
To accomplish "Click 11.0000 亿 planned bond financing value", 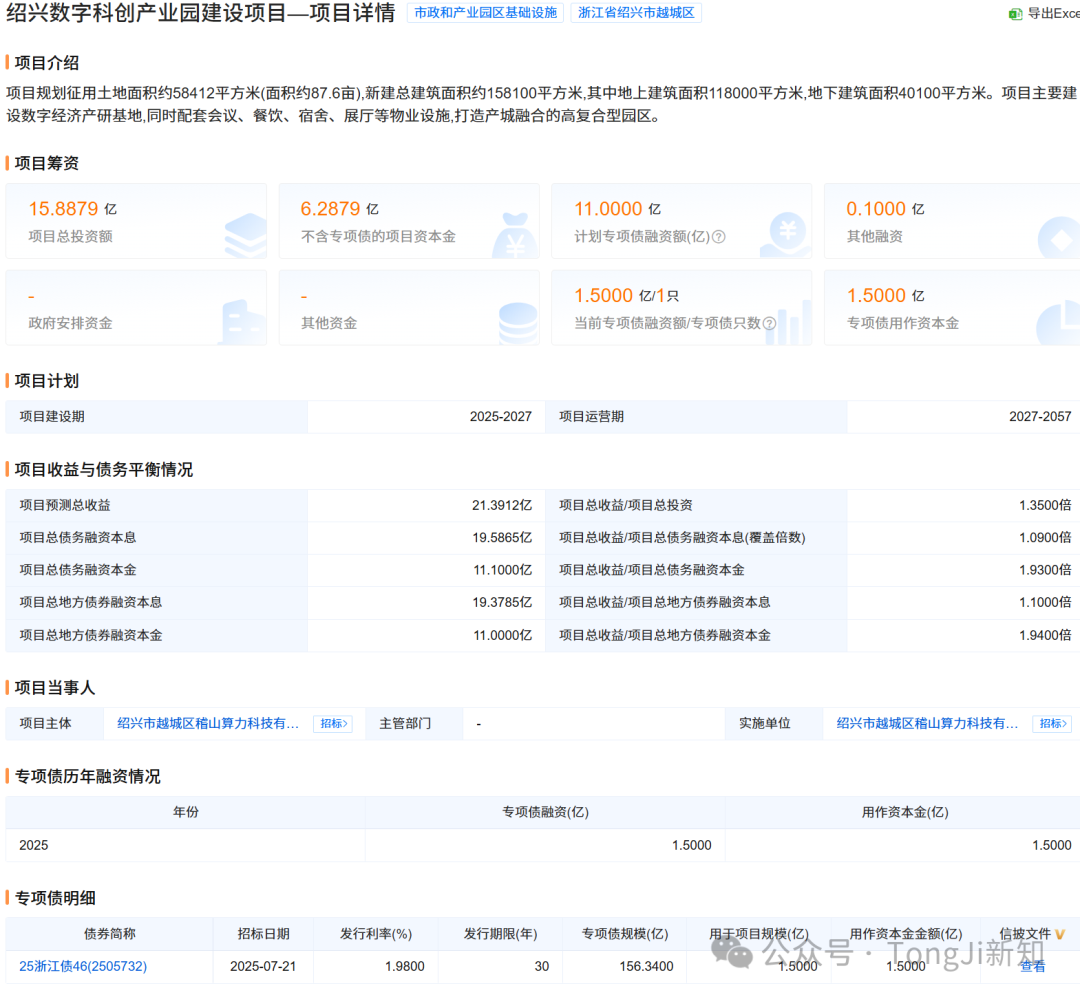I will 617,209.
